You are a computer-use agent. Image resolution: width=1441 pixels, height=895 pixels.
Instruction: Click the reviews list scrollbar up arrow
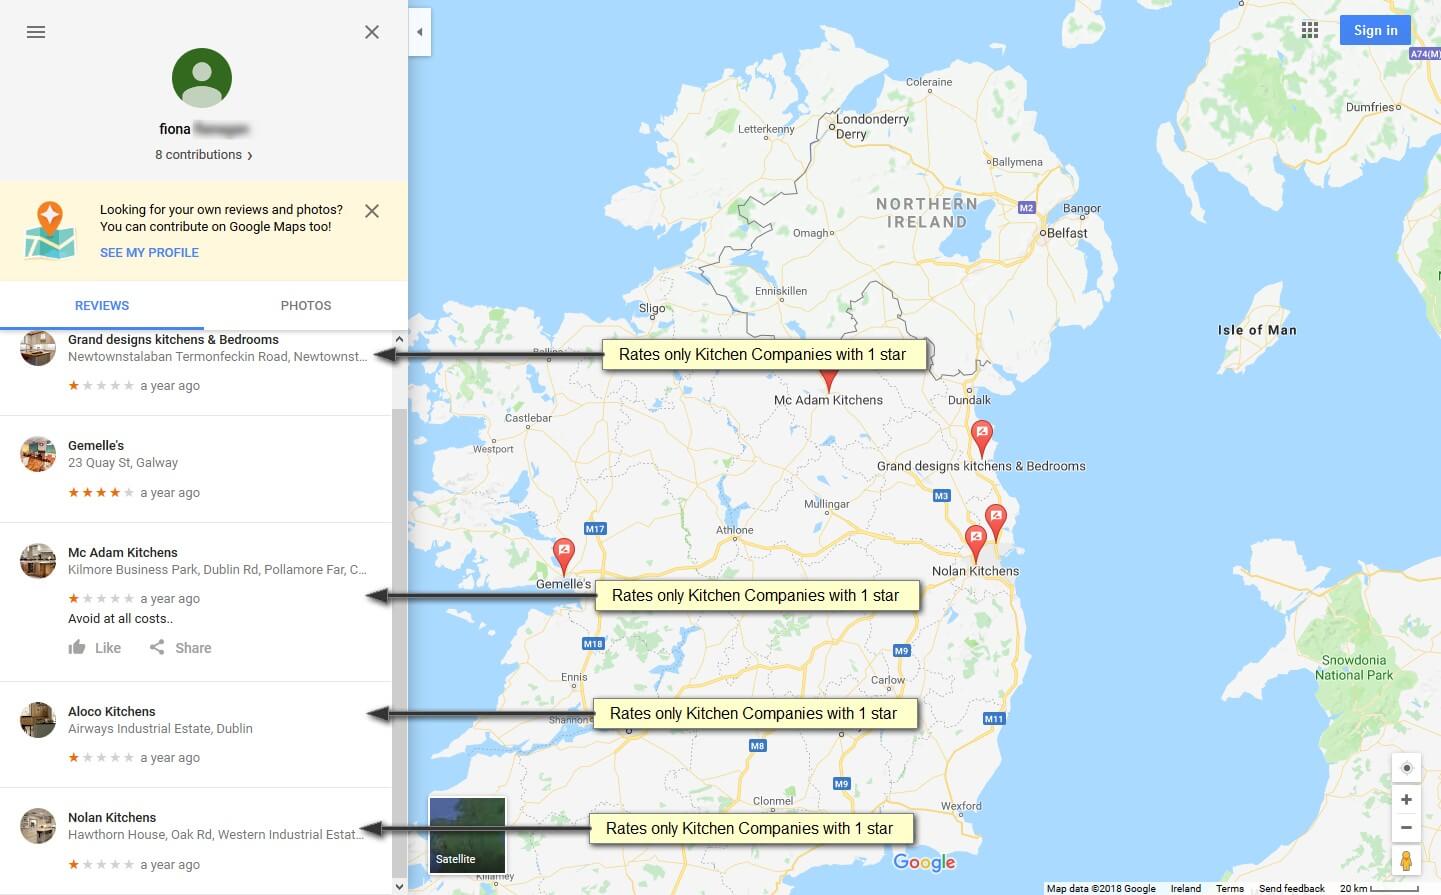(x=399, y=340)
